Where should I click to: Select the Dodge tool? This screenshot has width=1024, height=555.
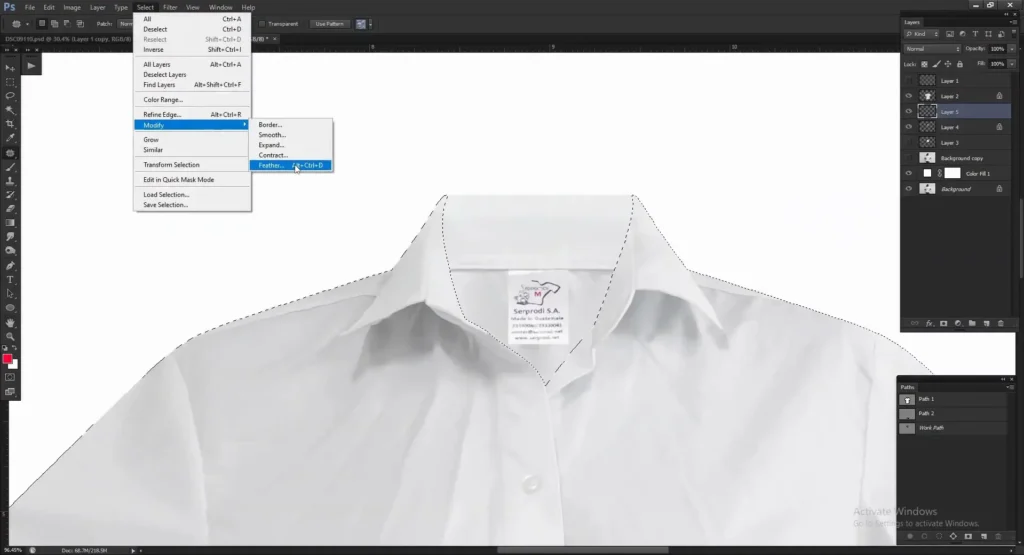[x=10, y=251]
